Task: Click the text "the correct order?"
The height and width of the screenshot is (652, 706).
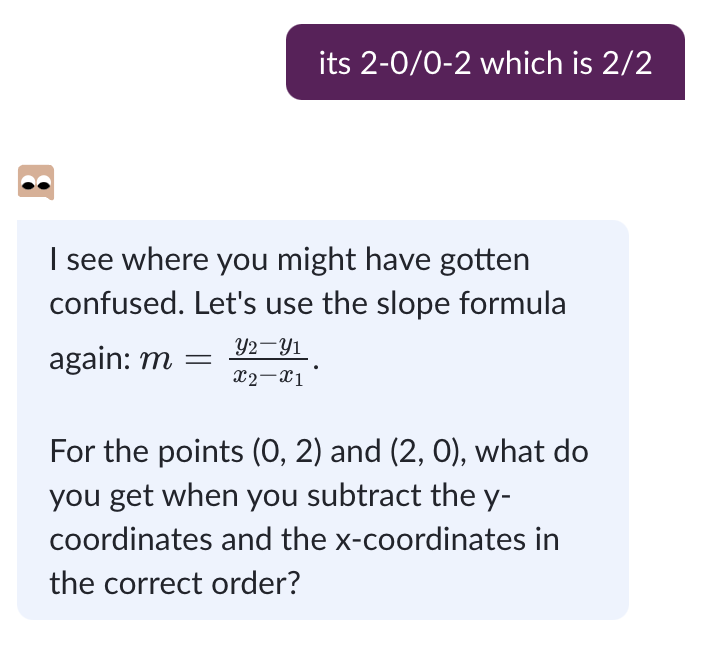Action: coord(175,583)
